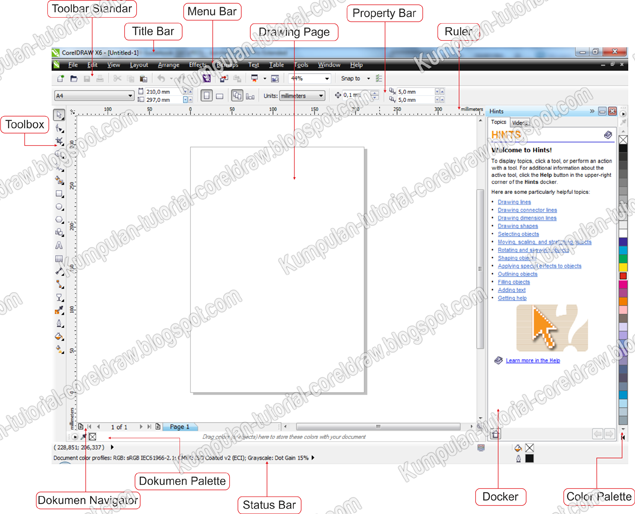This screenshot has height=514, width=635.
Task: Select the Basic Shapes tool in the toolbox
Action: tap(59, 232)
